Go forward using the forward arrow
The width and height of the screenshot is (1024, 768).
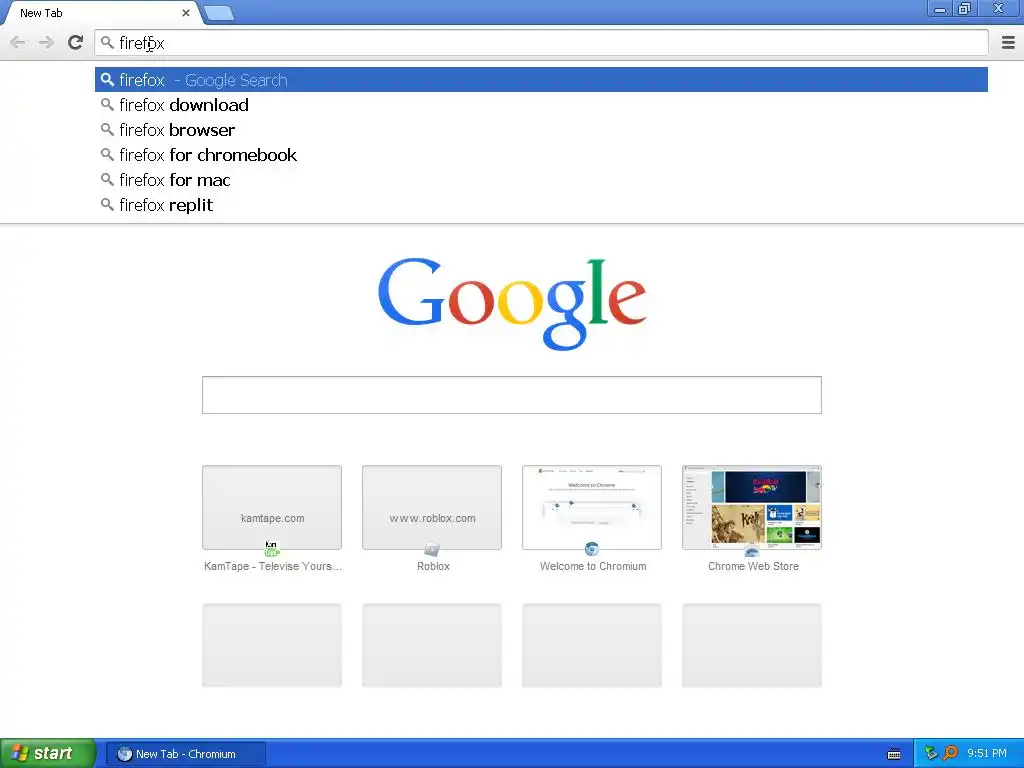click(46, 43)
